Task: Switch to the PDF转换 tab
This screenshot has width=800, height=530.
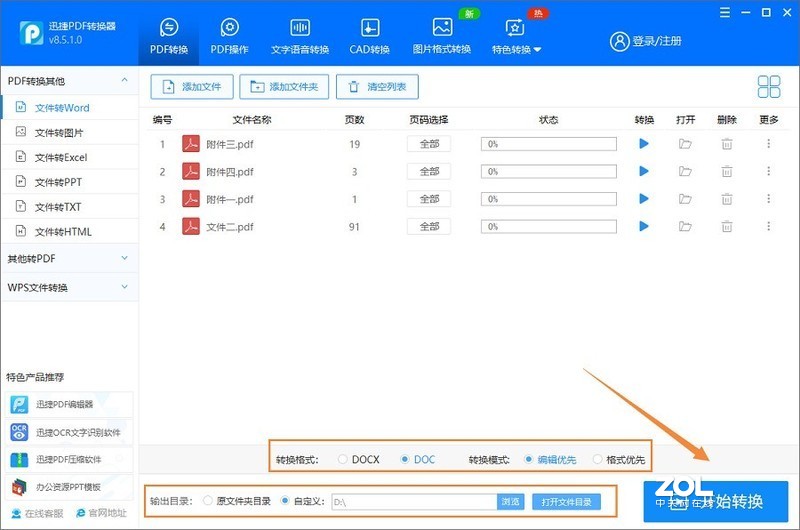Action: pyautogui.click(x=169, y=36)
